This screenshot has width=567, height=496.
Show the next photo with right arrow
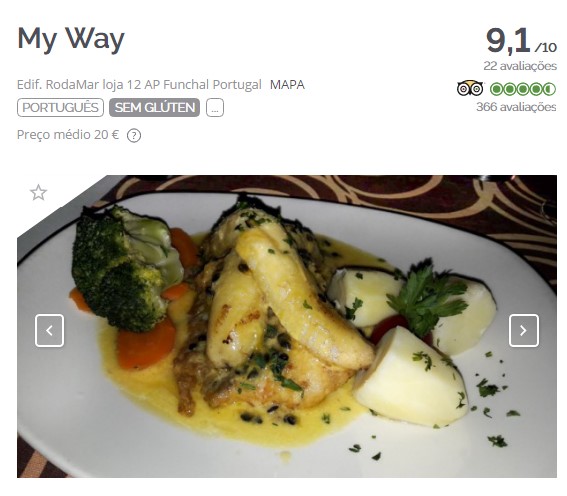click(524, 330)
